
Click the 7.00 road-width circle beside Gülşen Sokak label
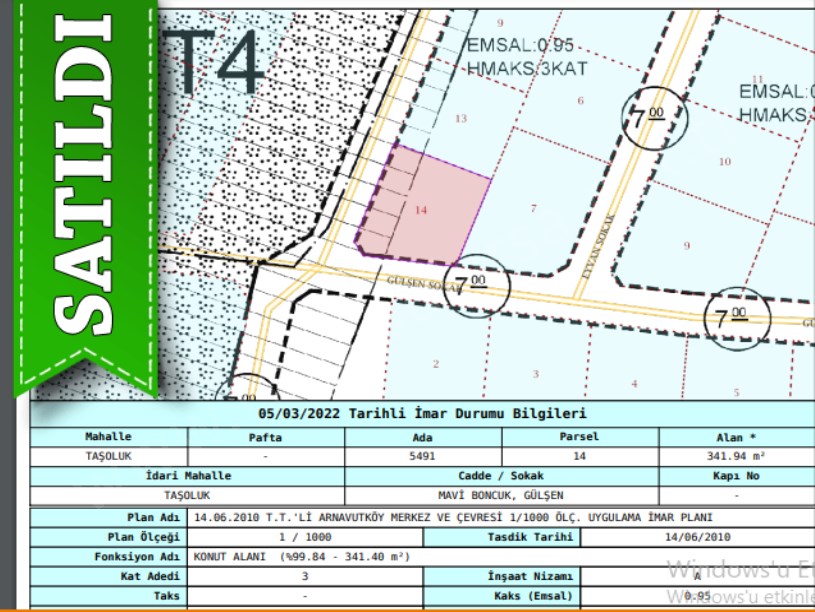(478, 285)
